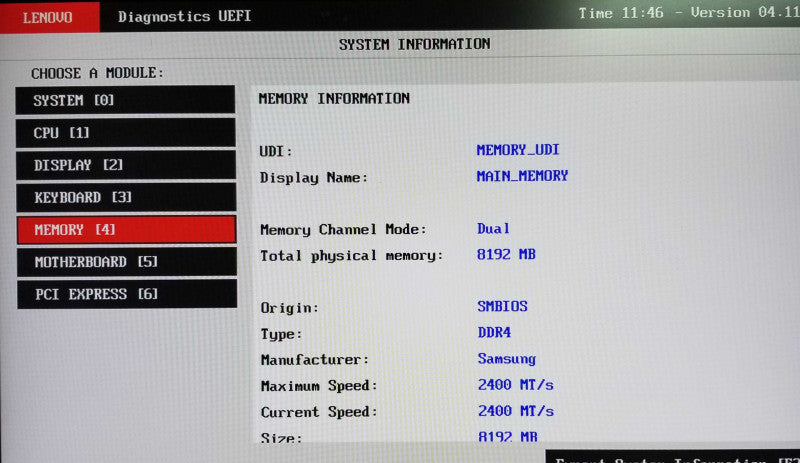Click the LENOVO logo badge
Screen dimensions: 800x463
[49, 17]
